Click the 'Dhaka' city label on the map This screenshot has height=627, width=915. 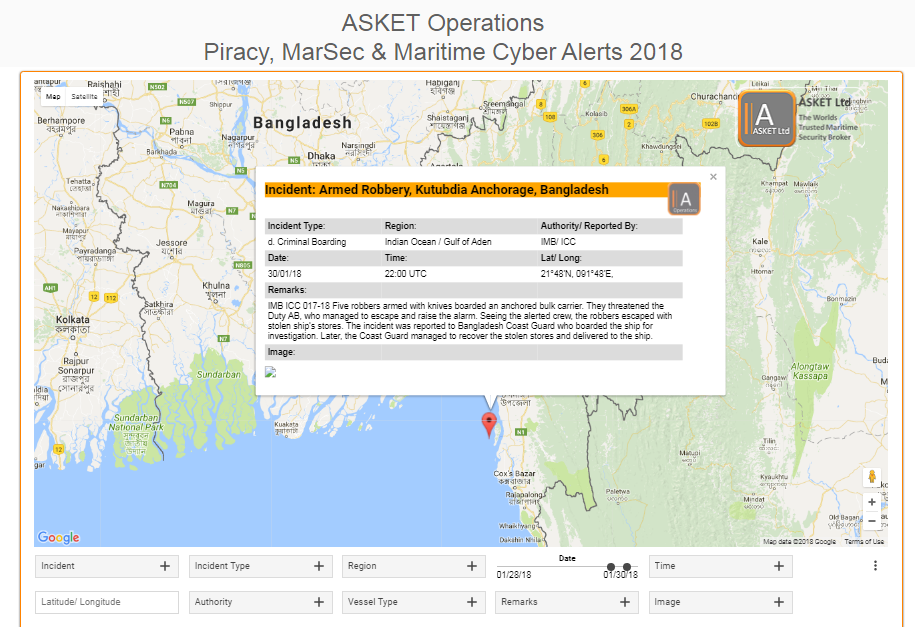(x=321, y=156)
